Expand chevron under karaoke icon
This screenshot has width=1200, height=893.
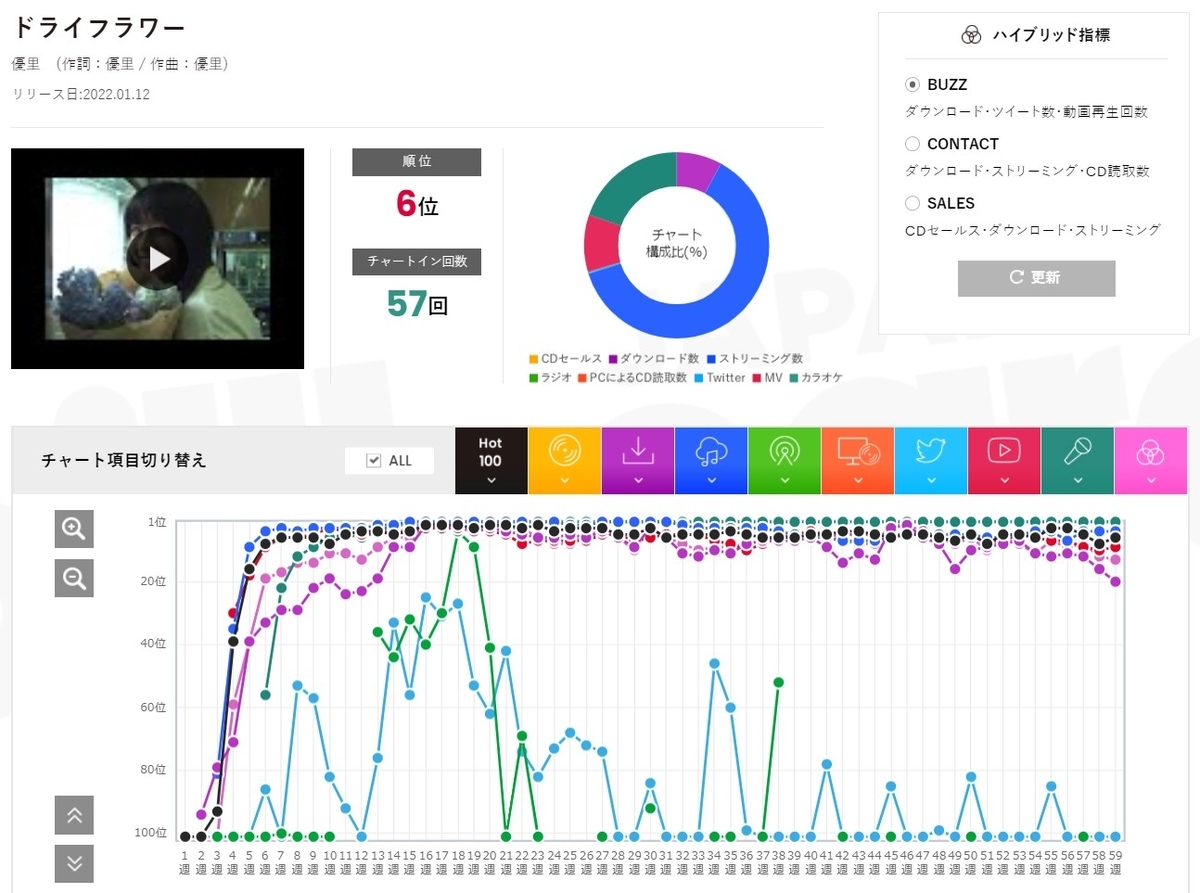(x=1077, y=481)
